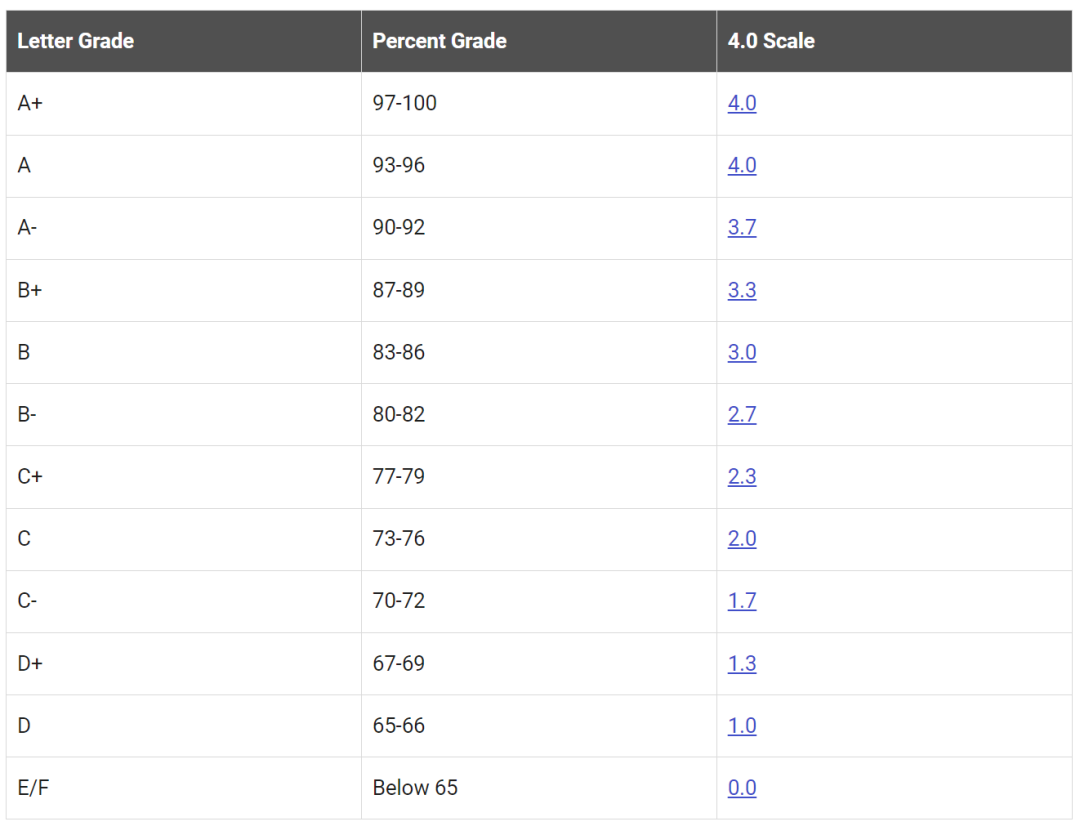Select the 4.0 Scale column header
1080x835 pixels.
[895, 41]
